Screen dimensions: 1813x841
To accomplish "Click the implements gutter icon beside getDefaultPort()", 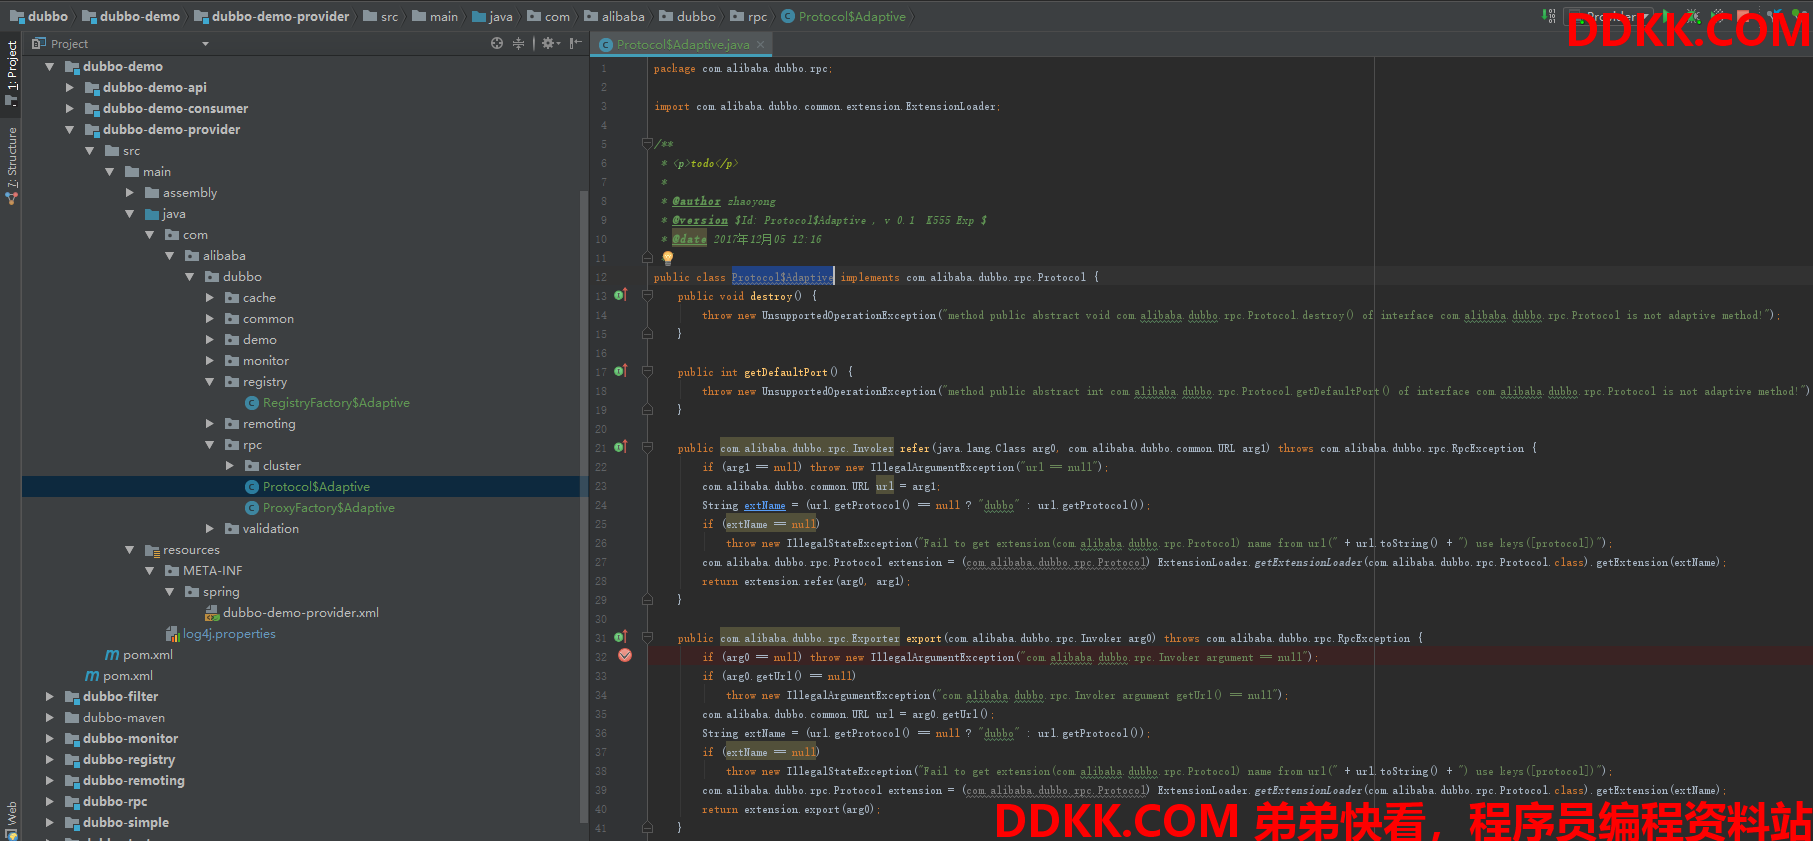I will [x=620, y=371].
